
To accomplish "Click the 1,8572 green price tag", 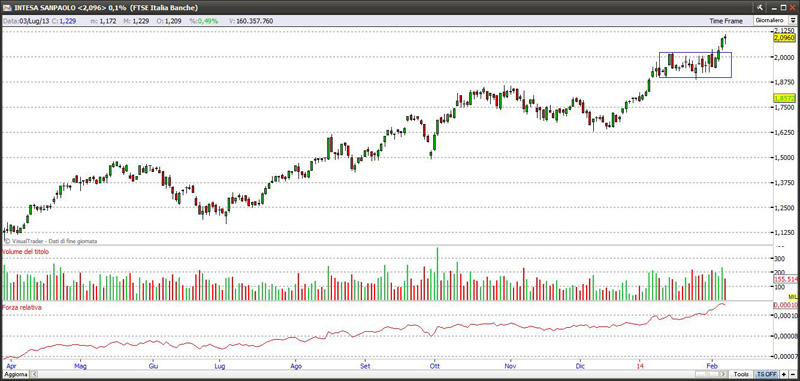I will (783, 97).
